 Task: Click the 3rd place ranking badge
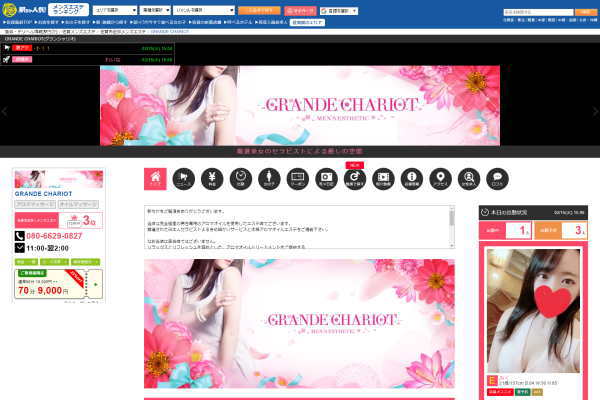tap(81, 220)
